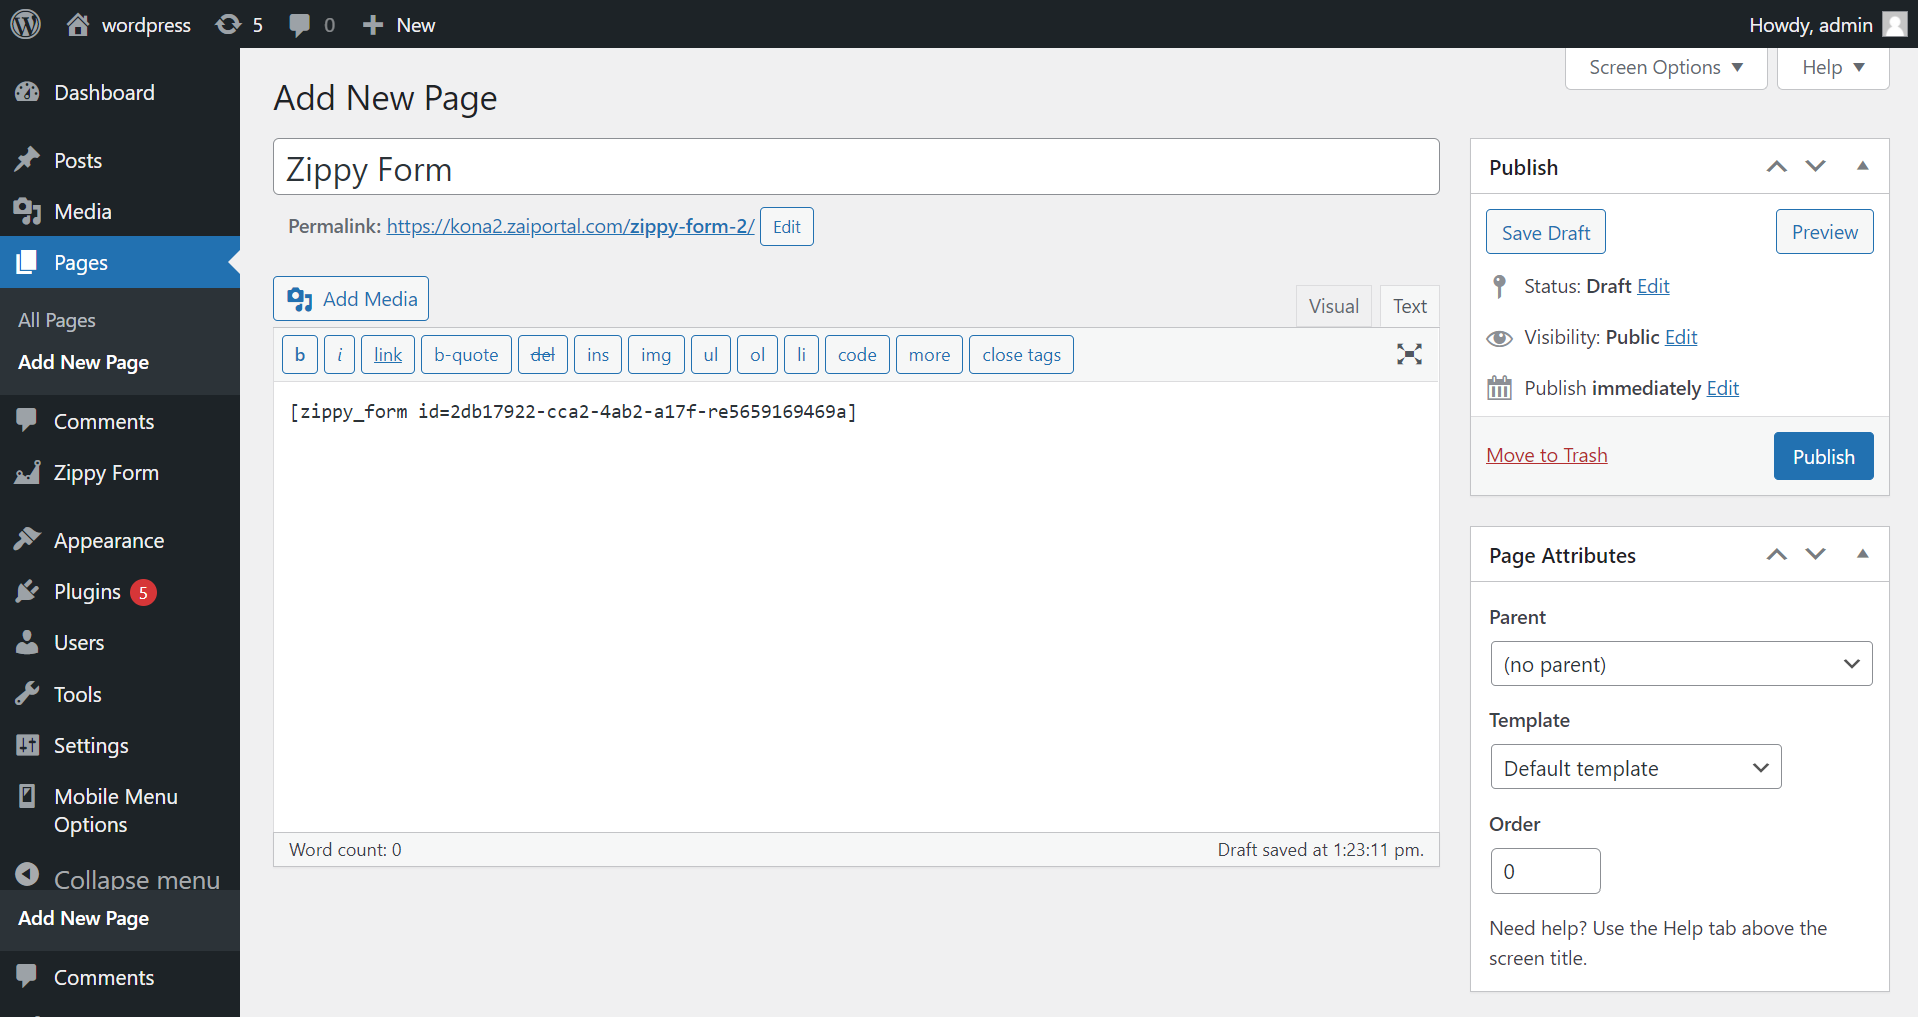This screenshot has width=1918, height=1017.
Task: Expand the Screen Options panel
Action: 1664,67
